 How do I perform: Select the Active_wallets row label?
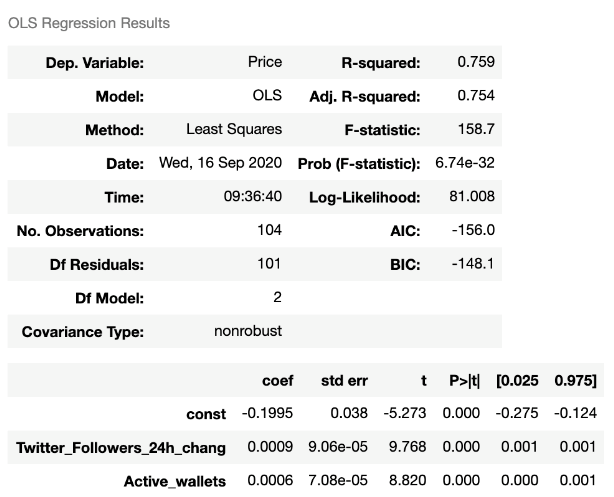(174, 482)
